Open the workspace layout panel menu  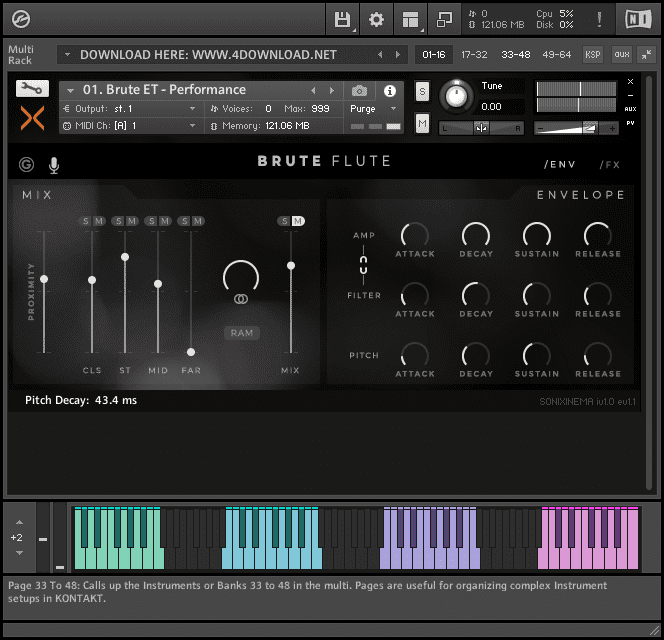[410, 19]
